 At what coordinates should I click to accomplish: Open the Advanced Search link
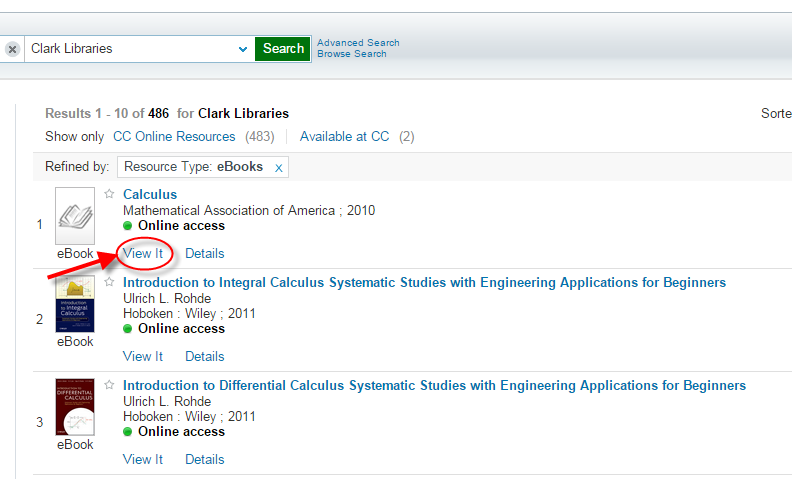(x=358, y=43)
